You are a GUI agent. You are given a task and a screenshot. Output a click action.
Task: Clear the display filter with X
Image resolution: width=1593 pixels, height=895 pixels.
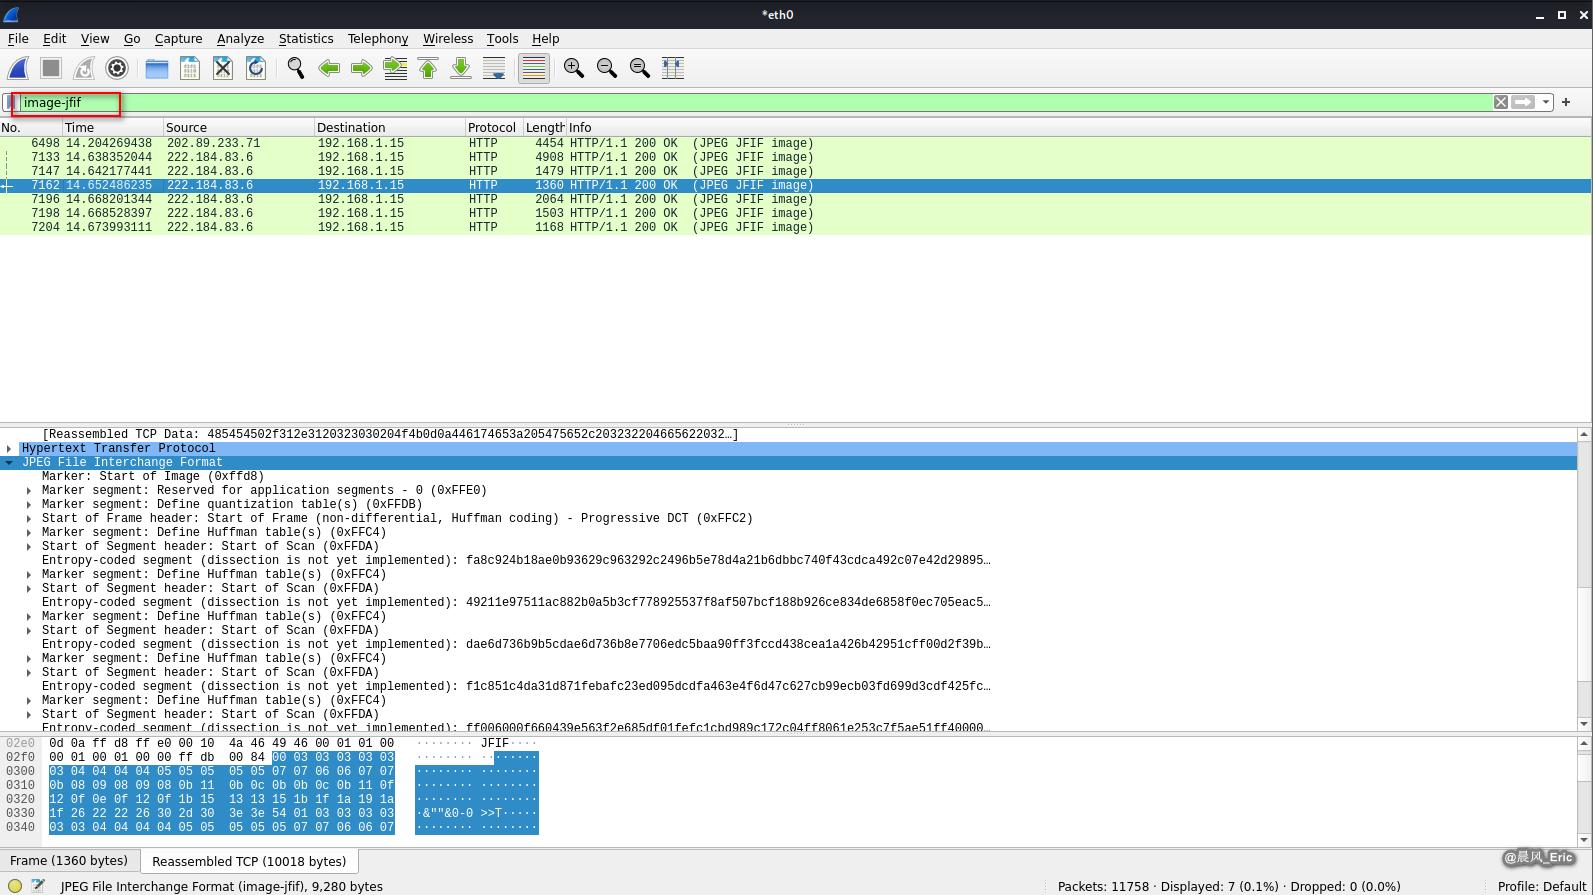pos(1501,102)
